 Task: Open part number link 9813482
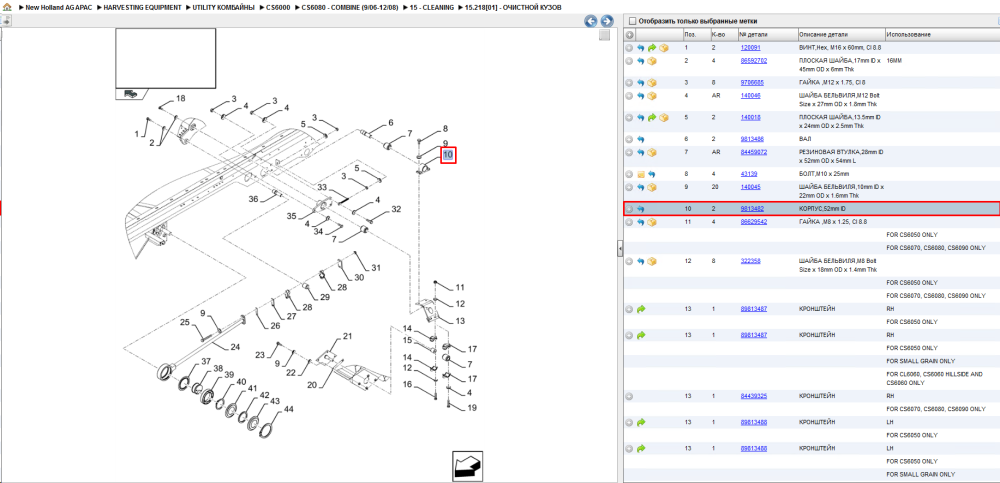[752, 209]
